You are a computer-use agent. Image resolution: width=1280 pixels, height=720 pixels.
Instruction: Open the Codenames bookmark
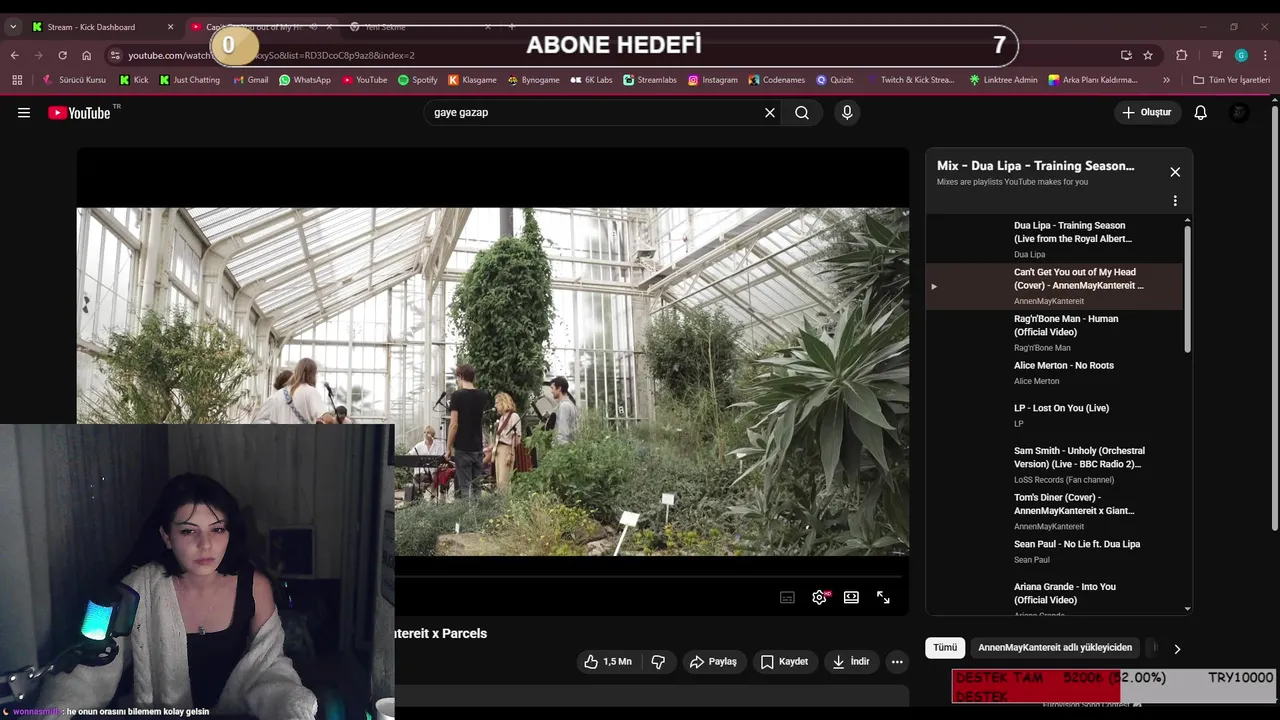click(x=775, y=80)
